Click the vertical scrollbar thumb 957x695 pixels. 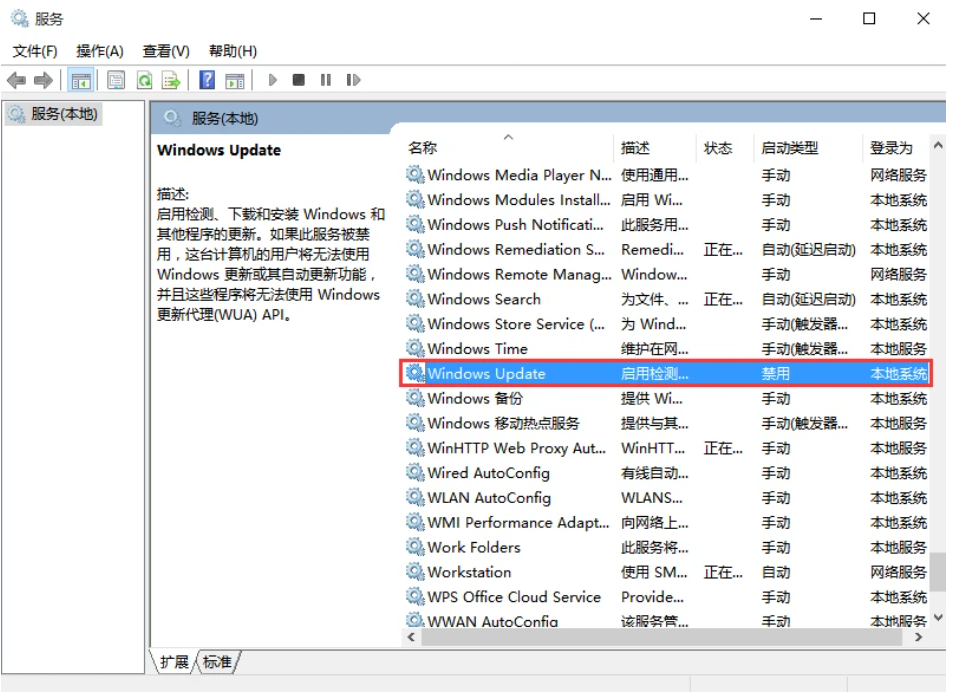(938, 572)
